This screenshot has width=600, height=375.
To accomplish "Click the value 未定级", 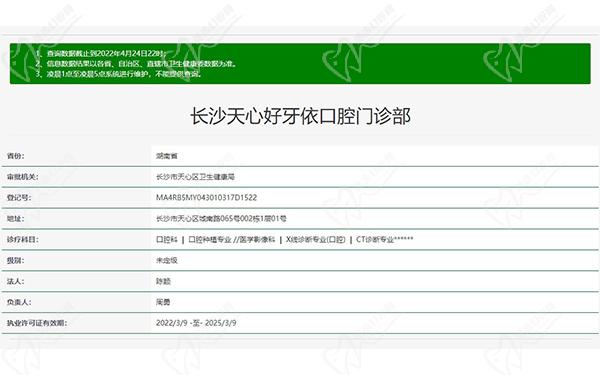I will coord(166,260).
